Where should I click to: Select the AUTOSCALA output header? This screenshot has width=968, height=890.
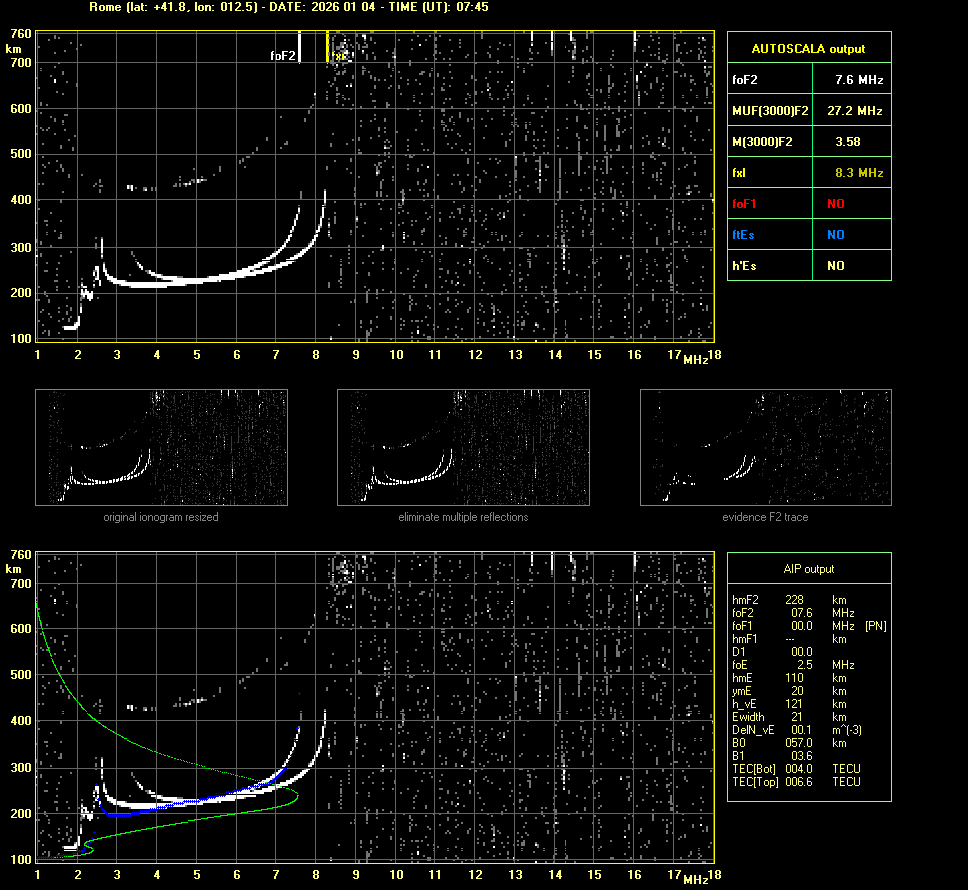[x=808, y=48]
